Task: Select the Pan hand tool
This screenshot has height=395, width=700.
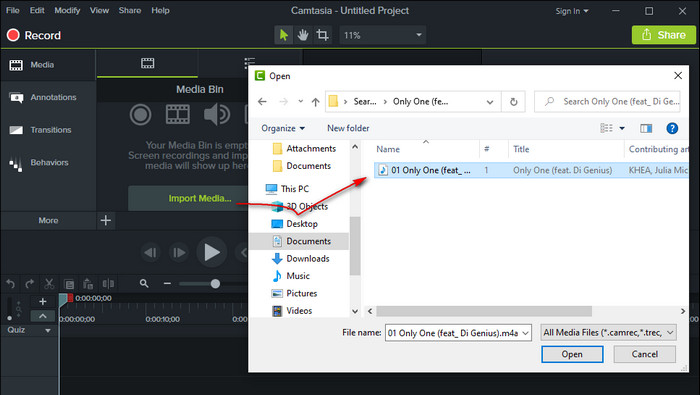Action: coord(303,35)
